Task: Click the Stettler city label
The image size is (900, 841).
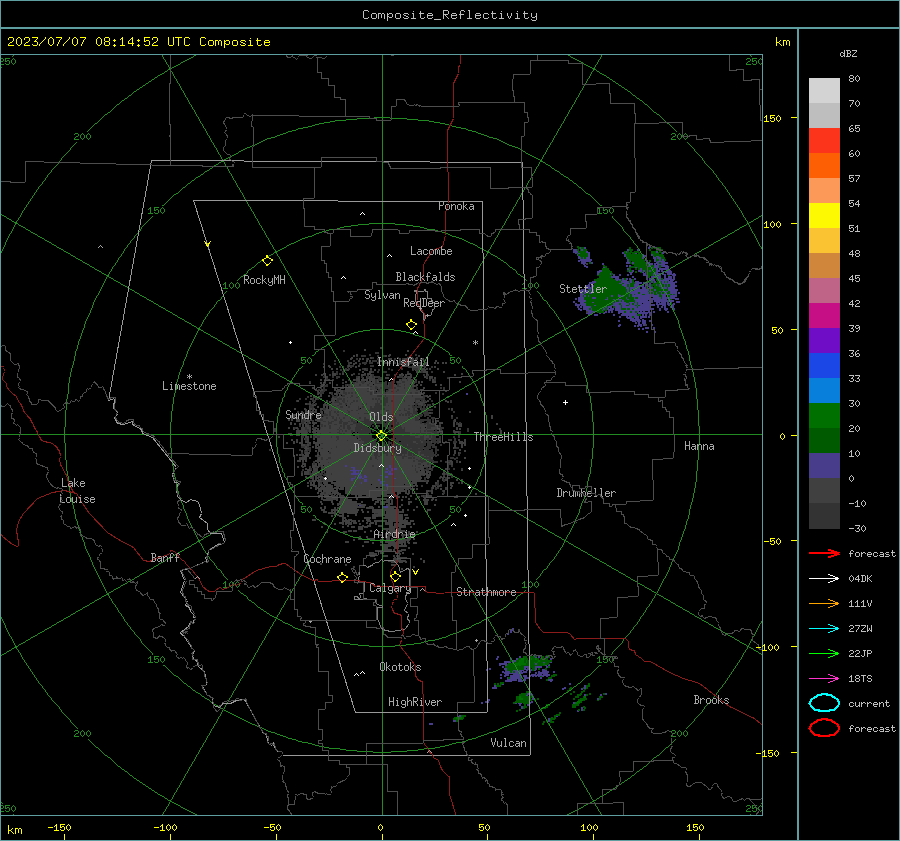Action: coord(583,289)
